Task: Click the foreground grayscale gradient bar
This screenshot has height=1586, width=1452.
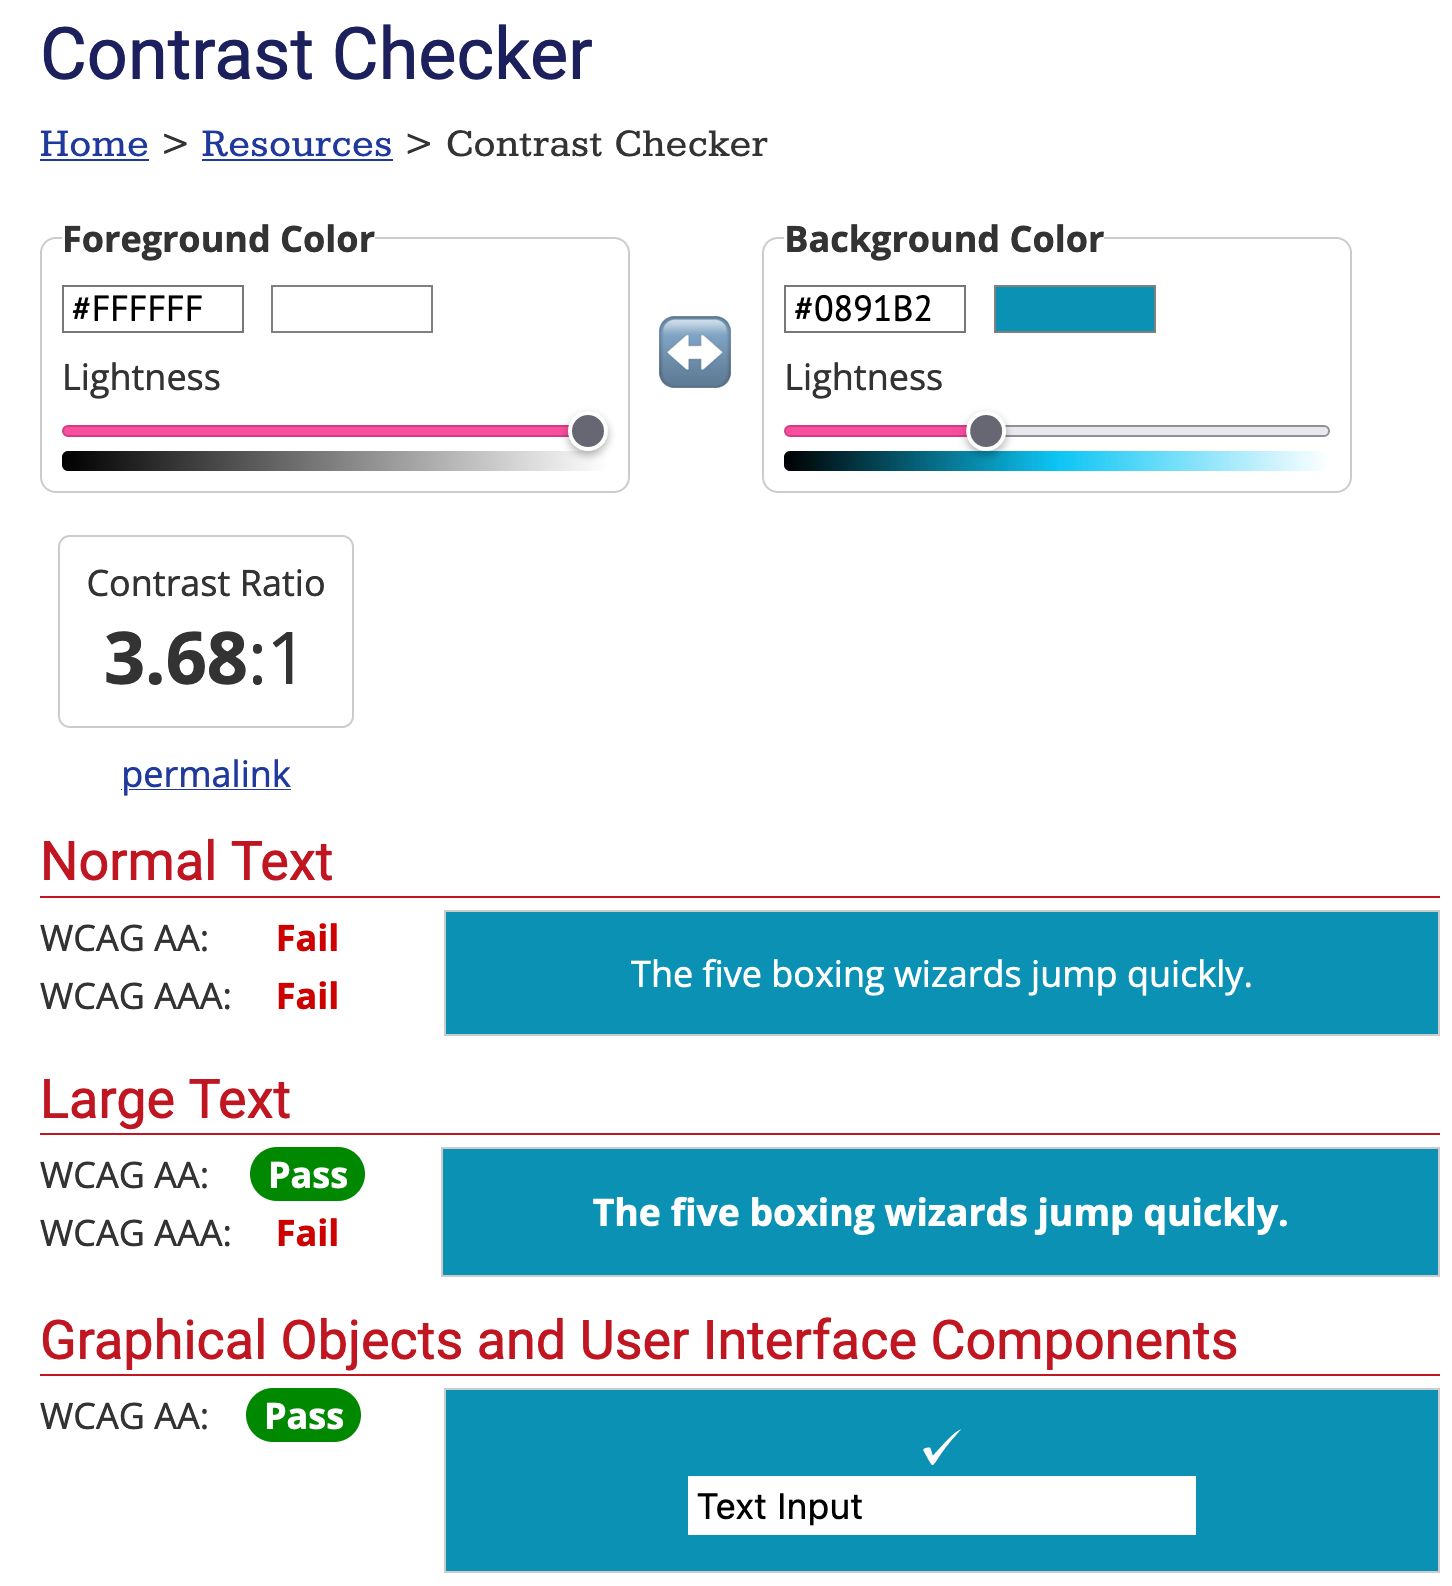Action: click(335, 461)
